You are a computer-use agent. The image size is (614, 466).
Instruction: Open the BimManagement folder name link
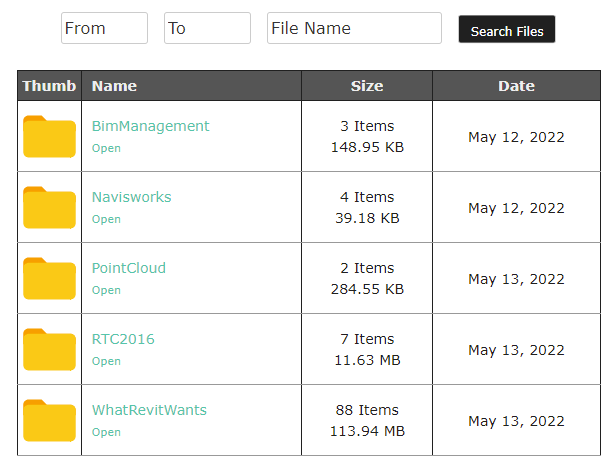[x=150, y=126]
